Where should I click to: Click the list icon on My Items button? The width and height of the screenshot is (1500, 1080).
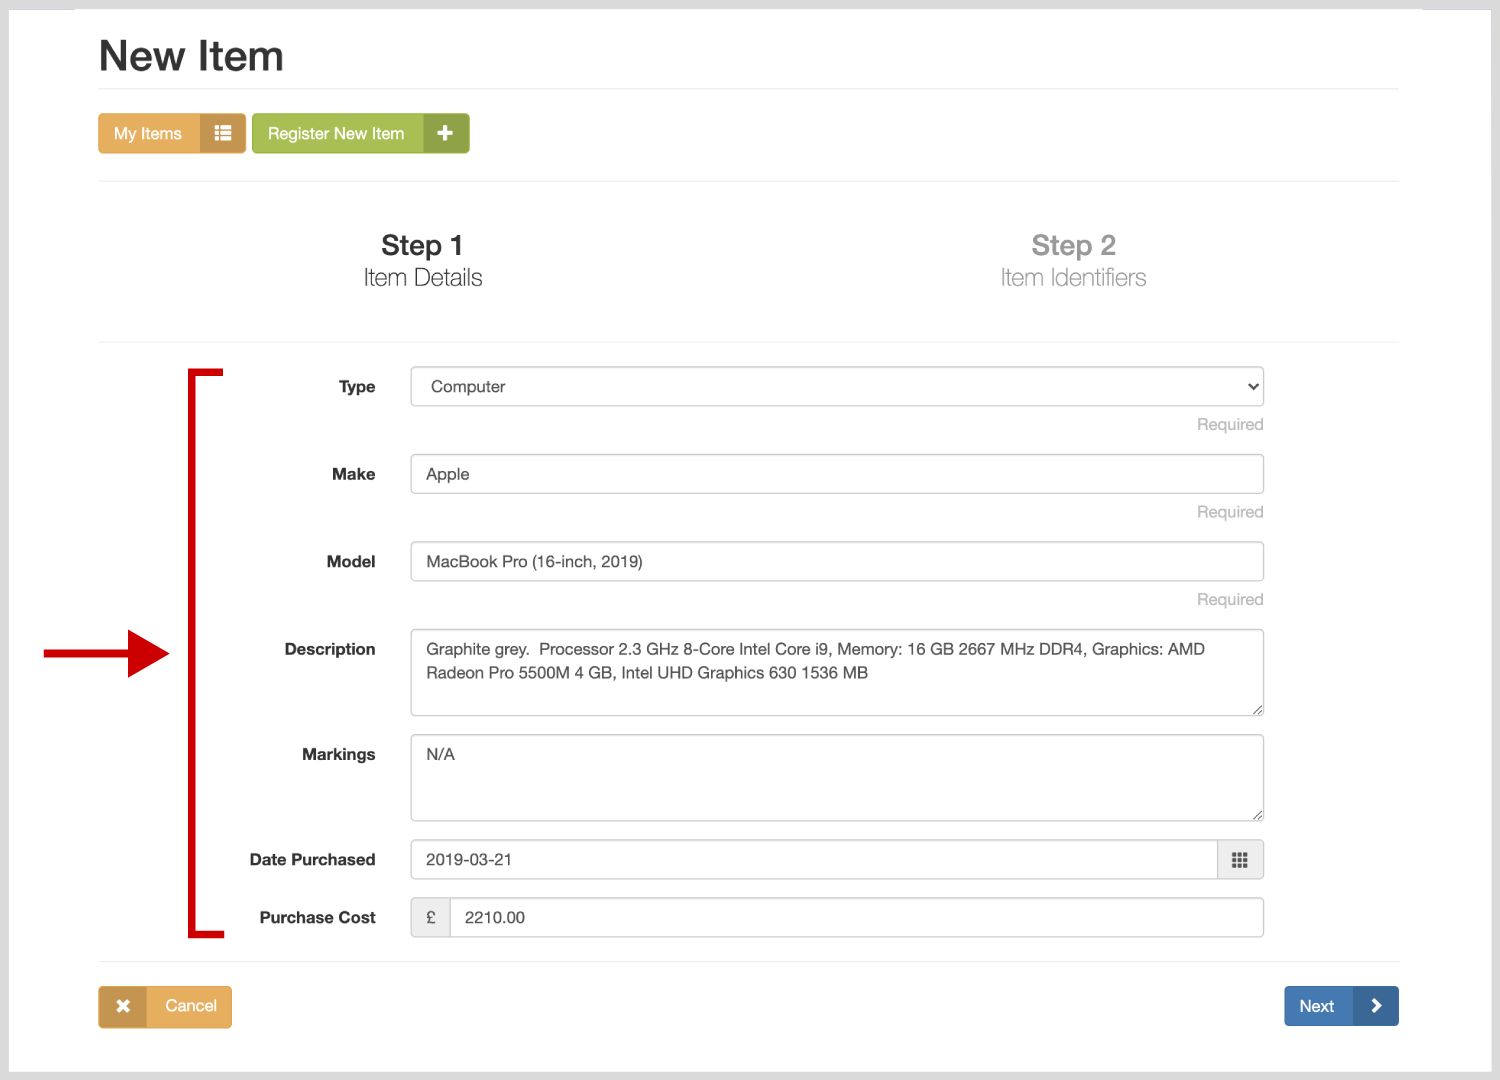click(223, 133)
